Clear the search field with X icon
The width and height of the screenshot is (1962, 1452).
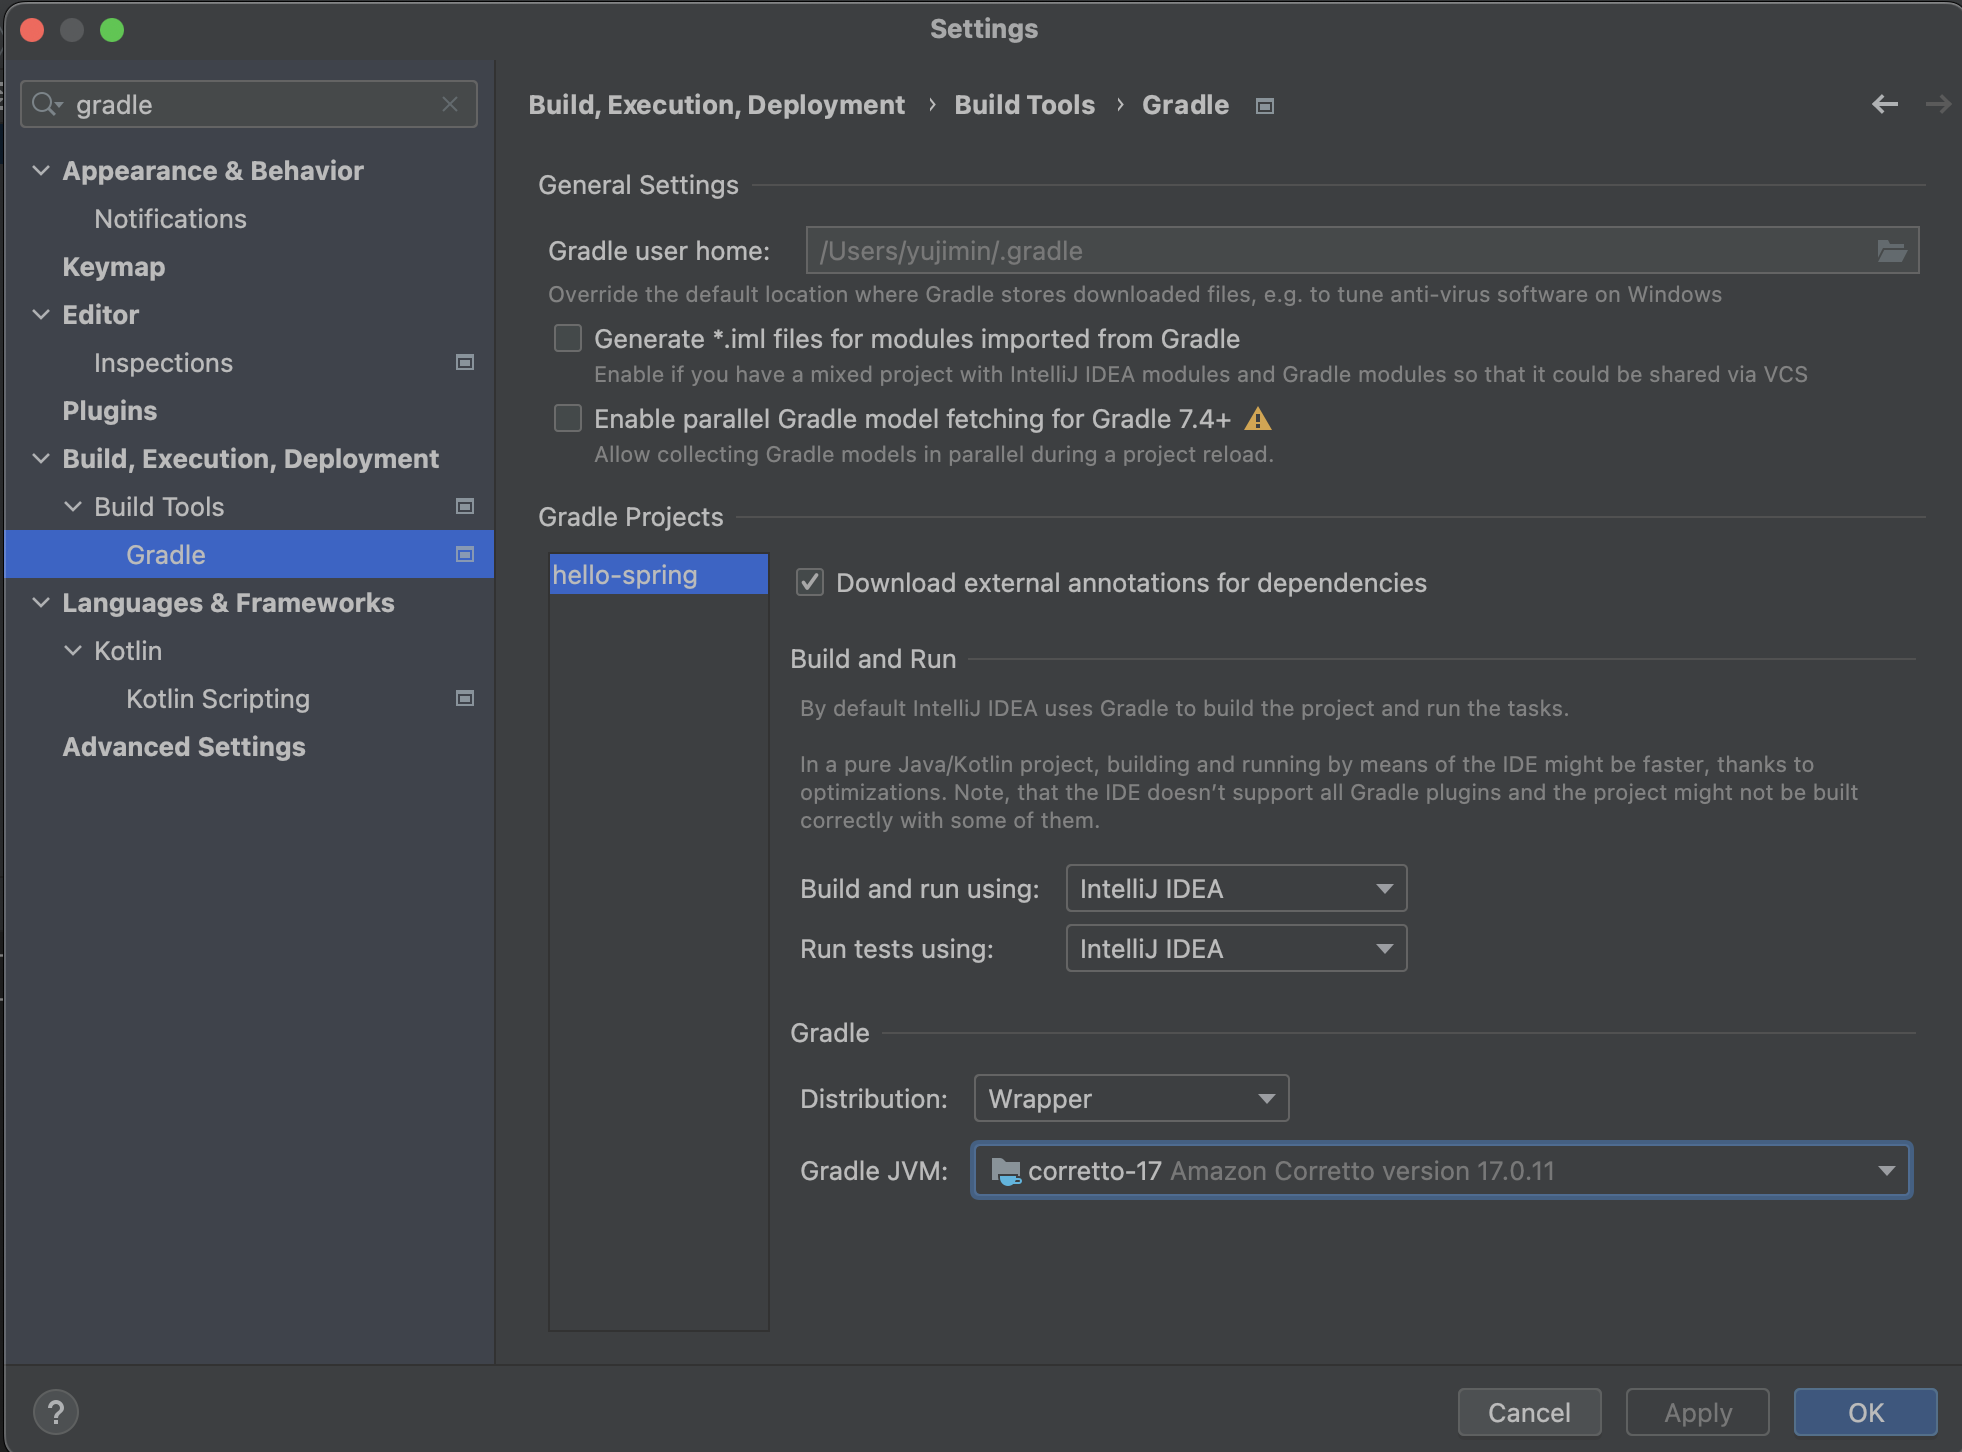pyautogui.click(x=450, y=104)
